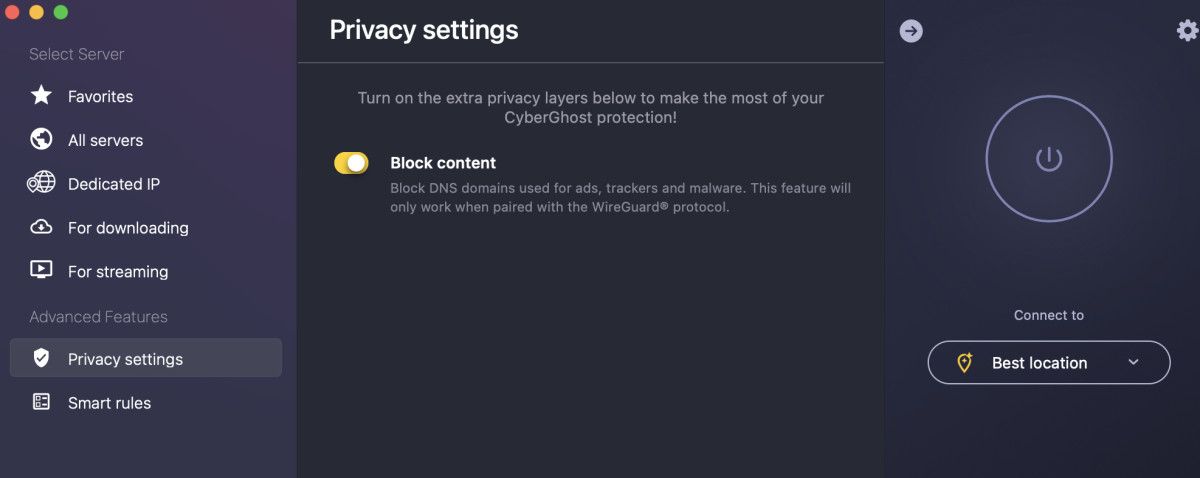The width and height of the screenshot is (1200, 478).
Task: Click the Favorites star icon
Action: pyautogui.click(x=41, y=96)
